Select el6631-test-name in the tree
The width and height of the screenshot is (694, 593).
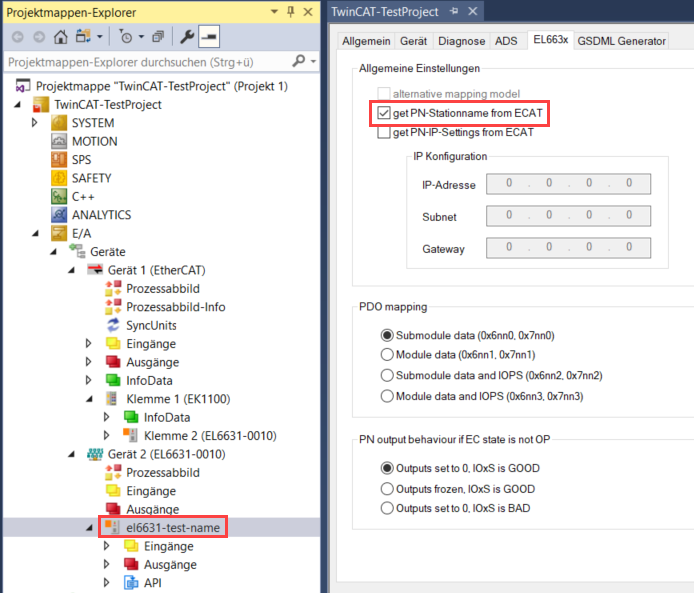173,528
